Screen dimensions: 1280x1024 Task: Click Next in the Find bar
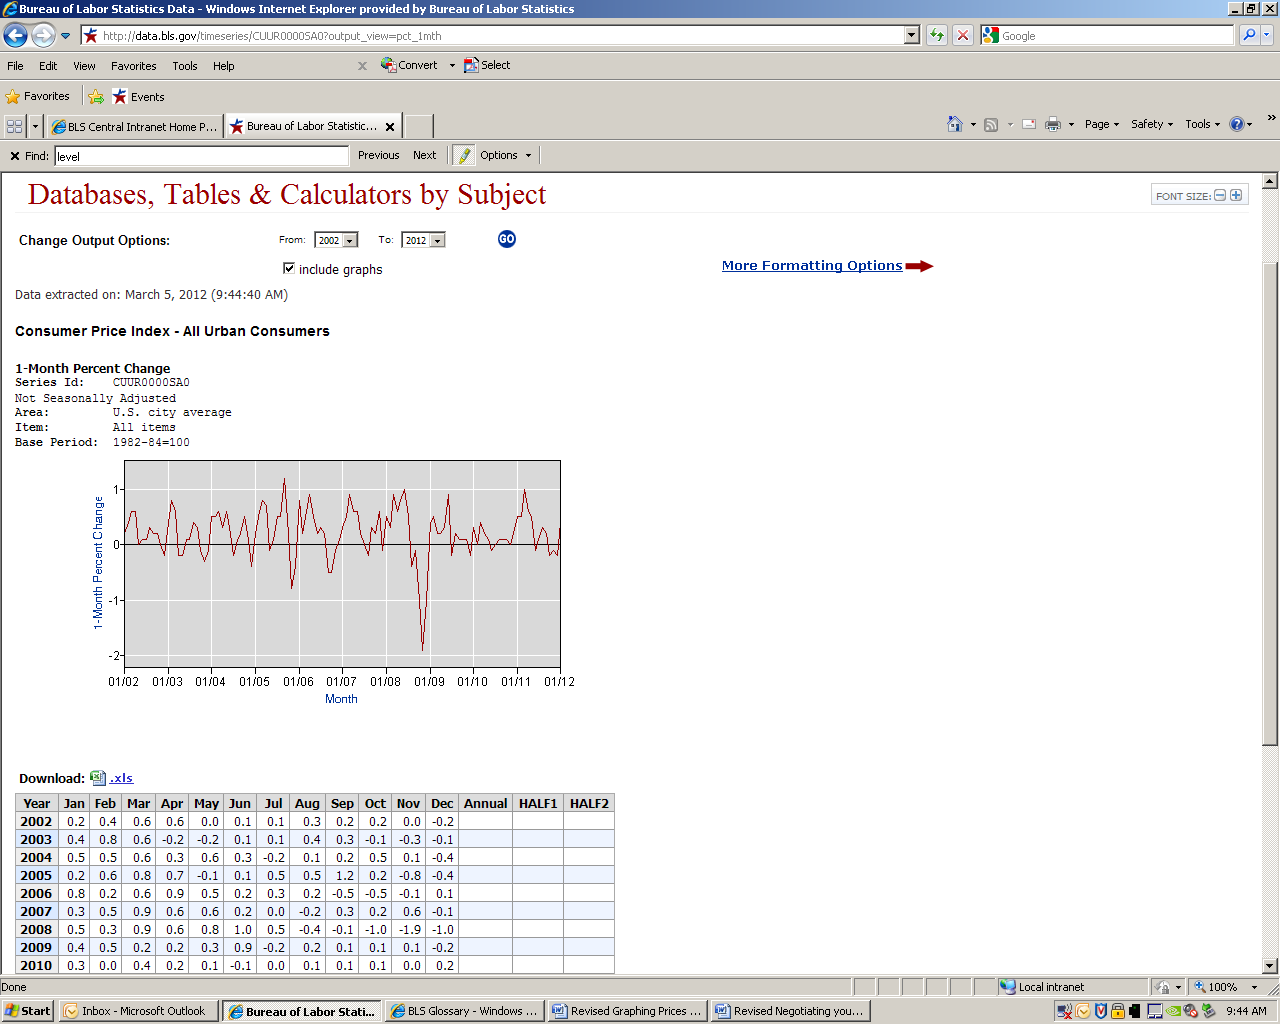pos(424,155)
